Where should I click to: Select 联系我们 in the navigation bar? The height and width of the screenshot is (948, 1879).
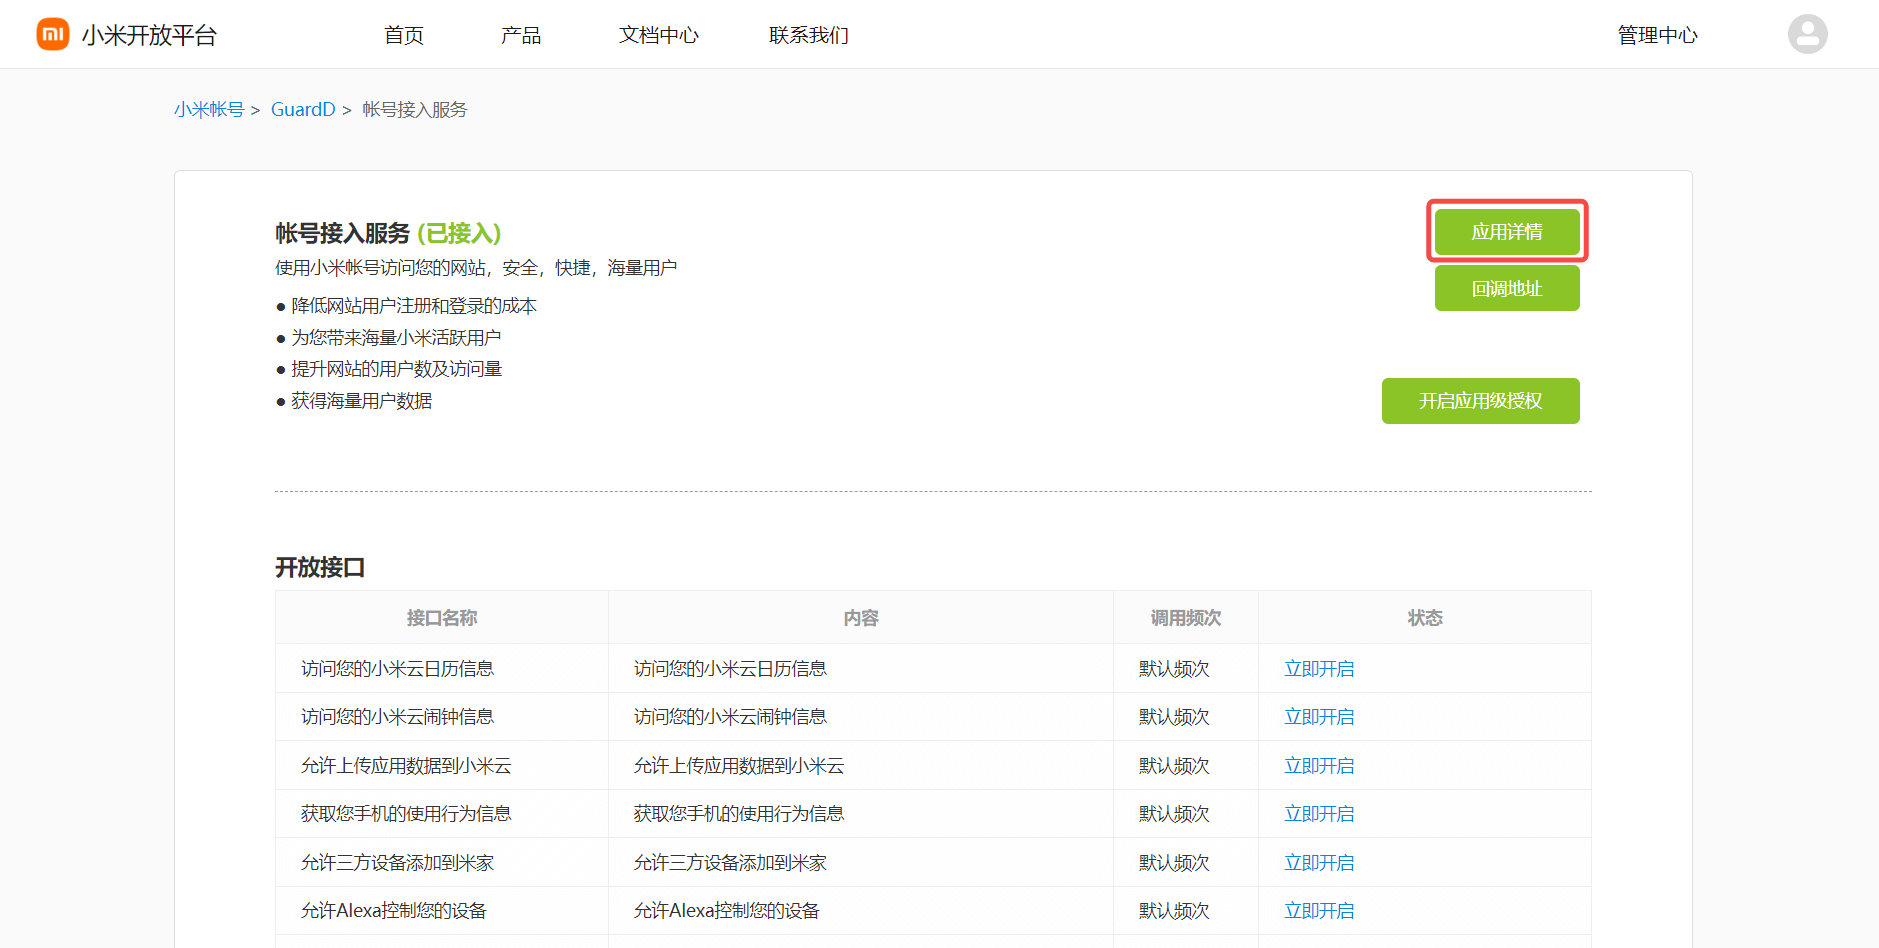click(x=808, y=35)
